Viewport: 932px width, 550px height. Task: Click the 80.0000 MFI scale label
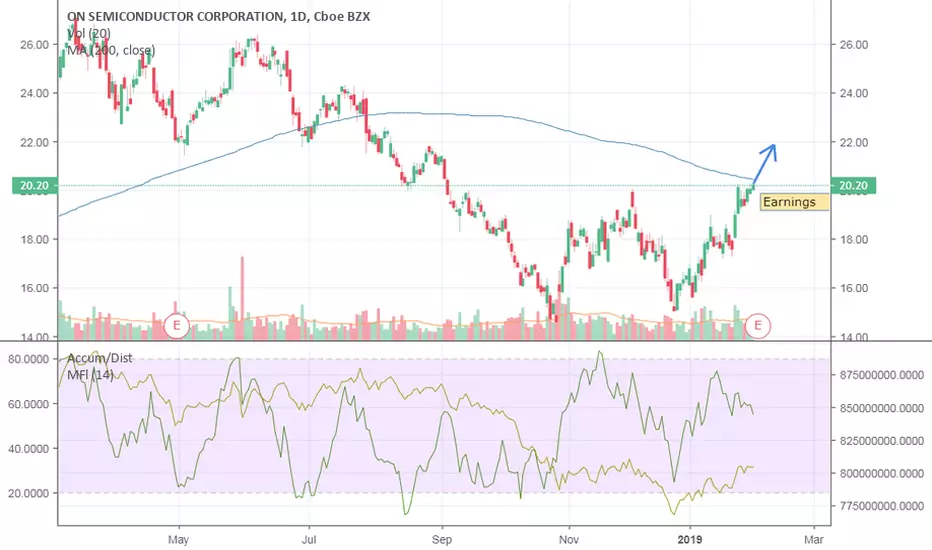[29, 359]
